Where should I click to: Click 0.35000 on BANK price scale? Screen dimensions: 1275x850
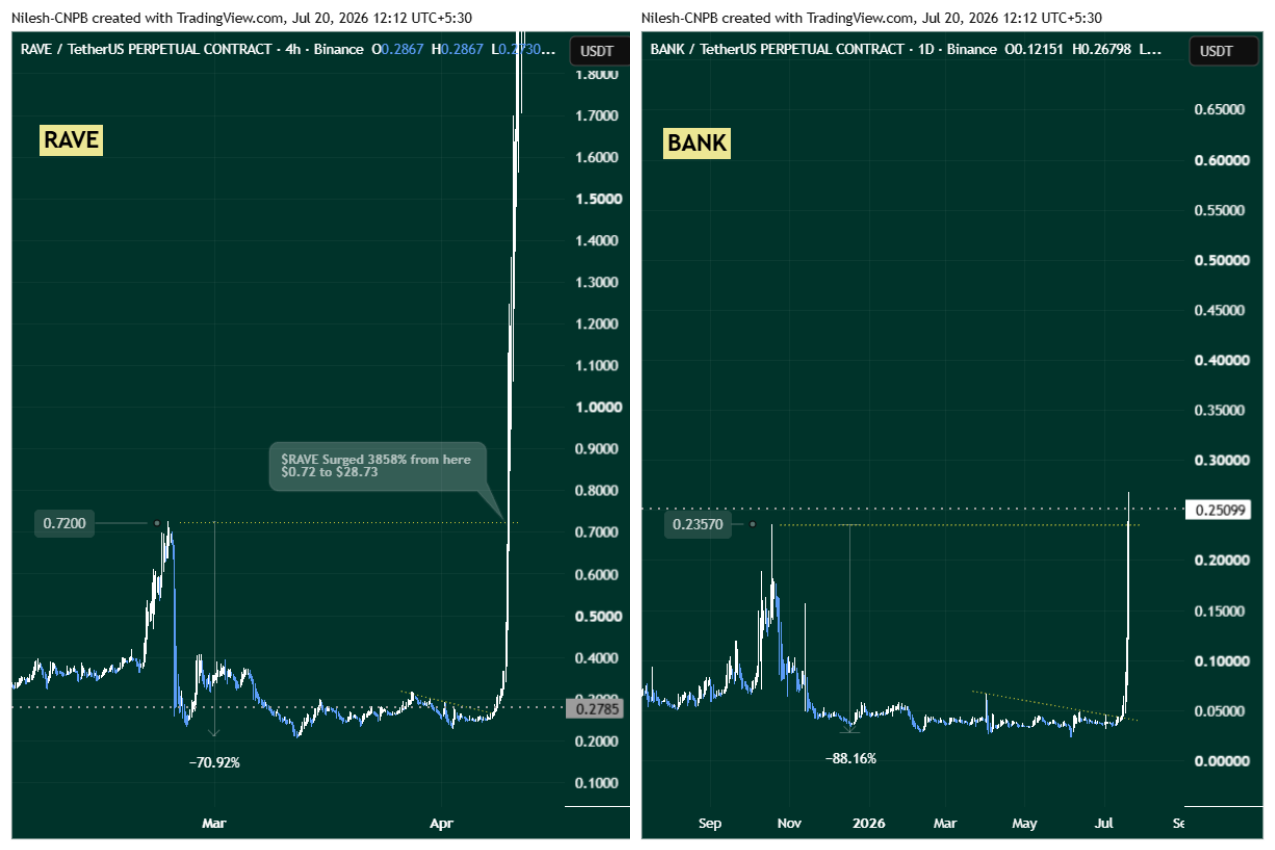point(1220,410)
